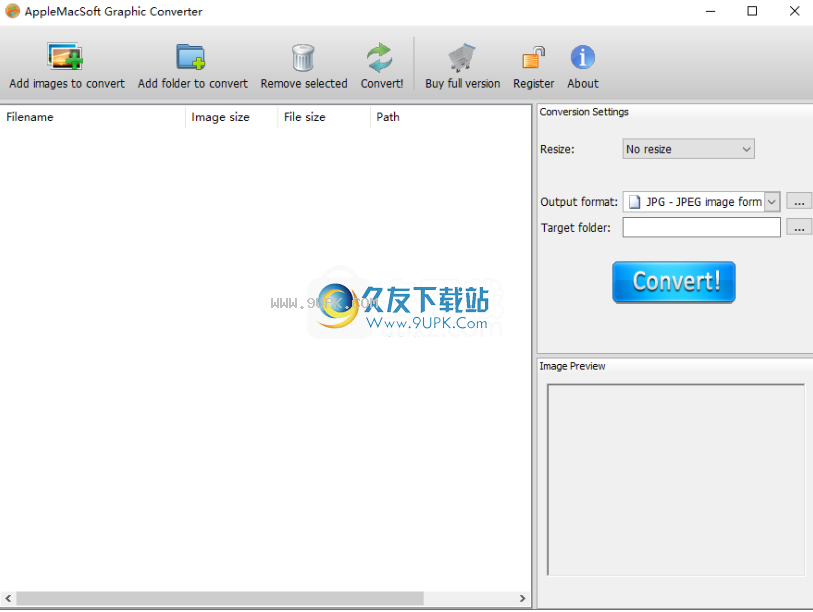The height and width of the screenshot is (612, 813).
Task: Sort by the Image size column header
Action: point(231,117)
